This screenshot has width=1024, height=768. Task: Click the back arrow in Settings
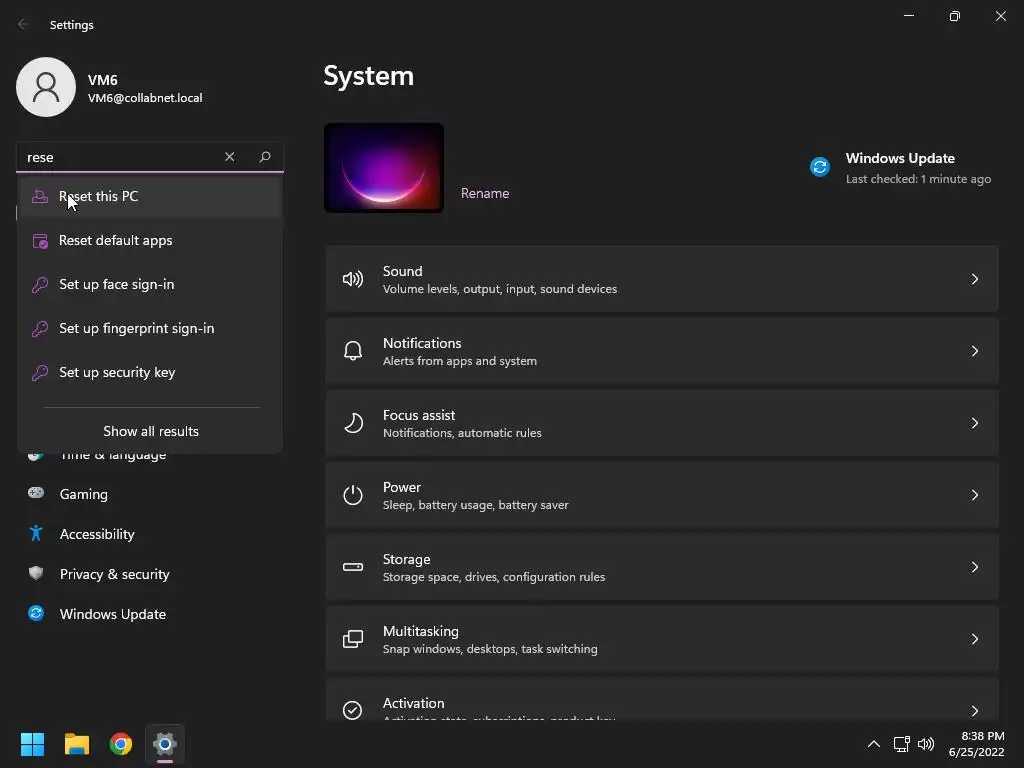tap(23, 24)
